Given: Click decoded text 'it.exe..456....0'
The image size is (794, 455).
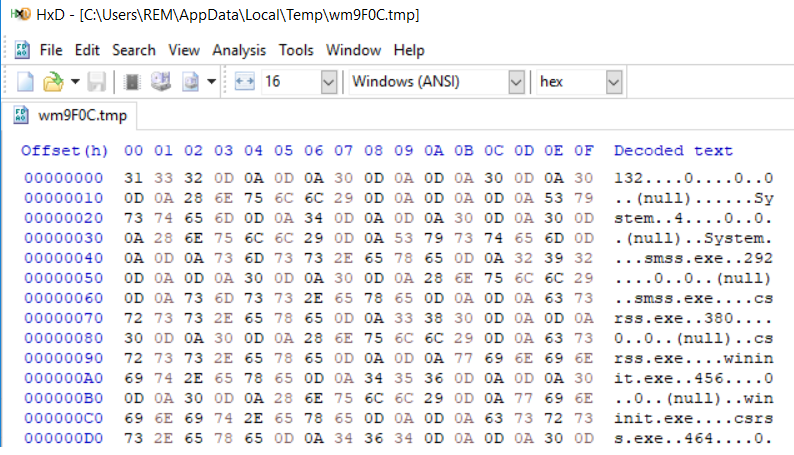Looking at the screenshot, I should pos(693,378).
